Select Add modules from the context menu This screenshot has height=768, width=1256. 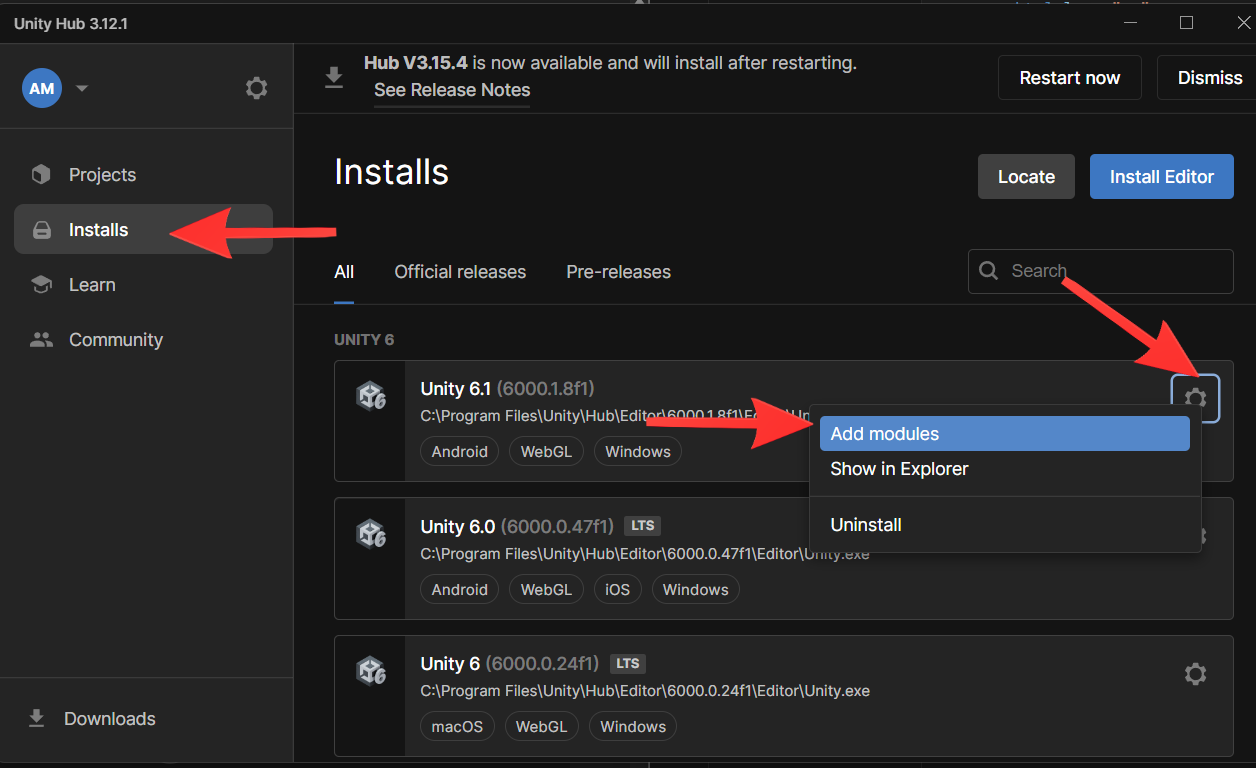[884, 433]
